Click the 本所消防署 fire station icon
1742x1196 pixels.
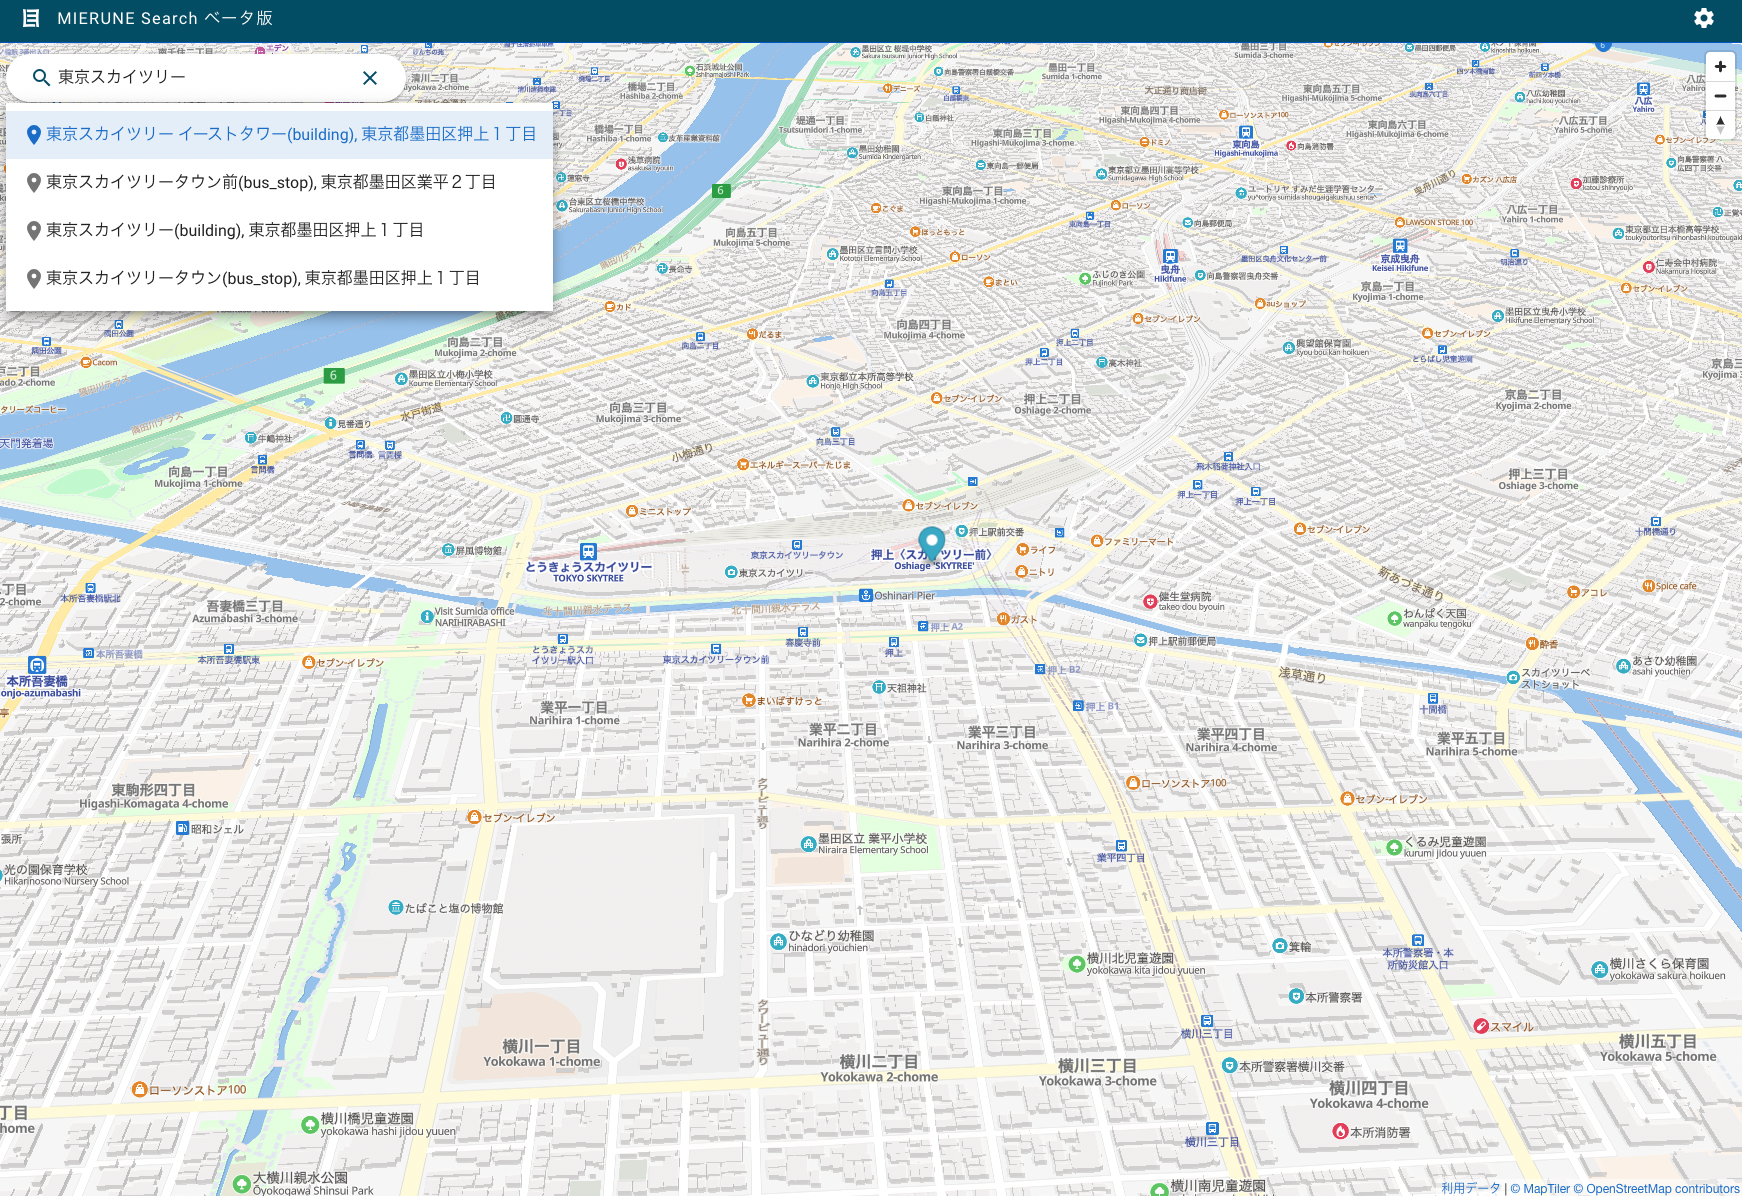click(x=1340, y=1131)
